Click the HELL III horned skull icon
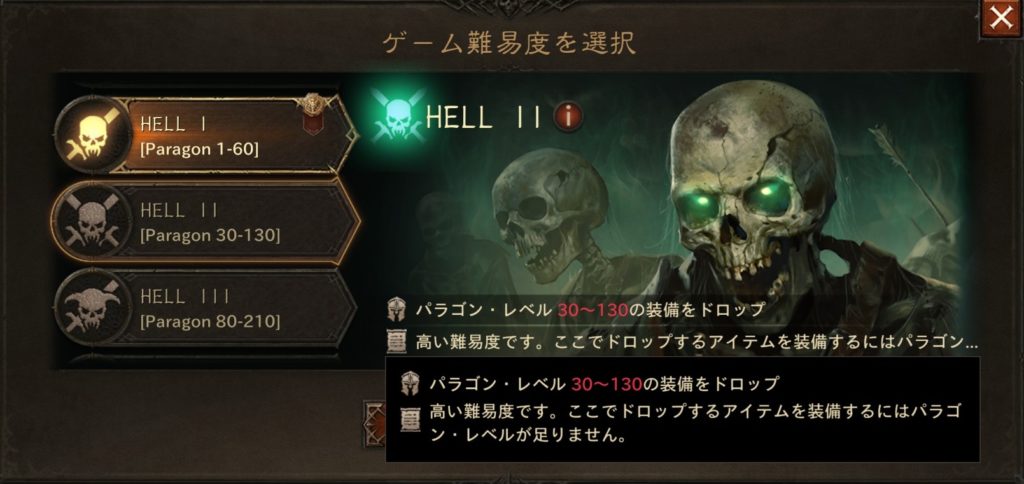The width and height of the screenshot is (1024, 484). pyautogui.click(x=92, y=306)
